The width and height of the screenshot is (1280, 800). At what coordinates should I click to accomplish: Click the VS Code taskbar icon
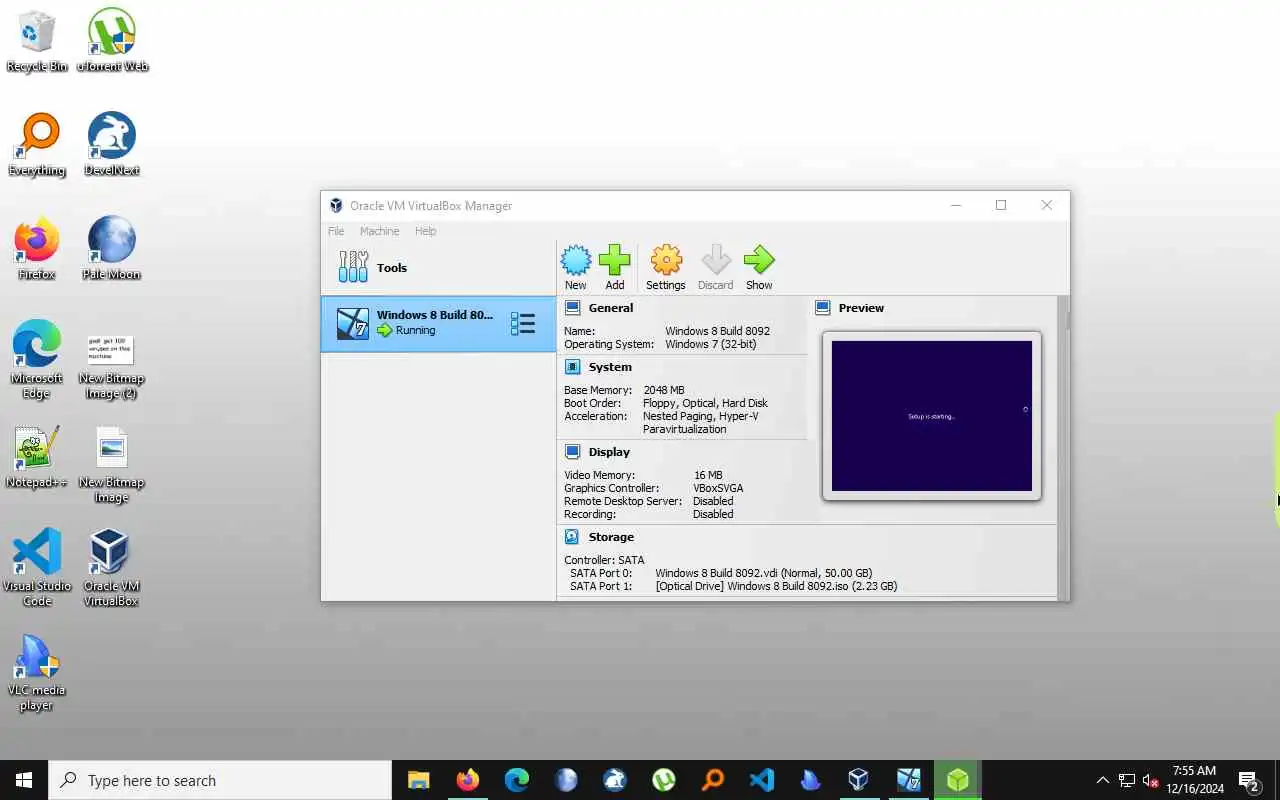(761, 780)
